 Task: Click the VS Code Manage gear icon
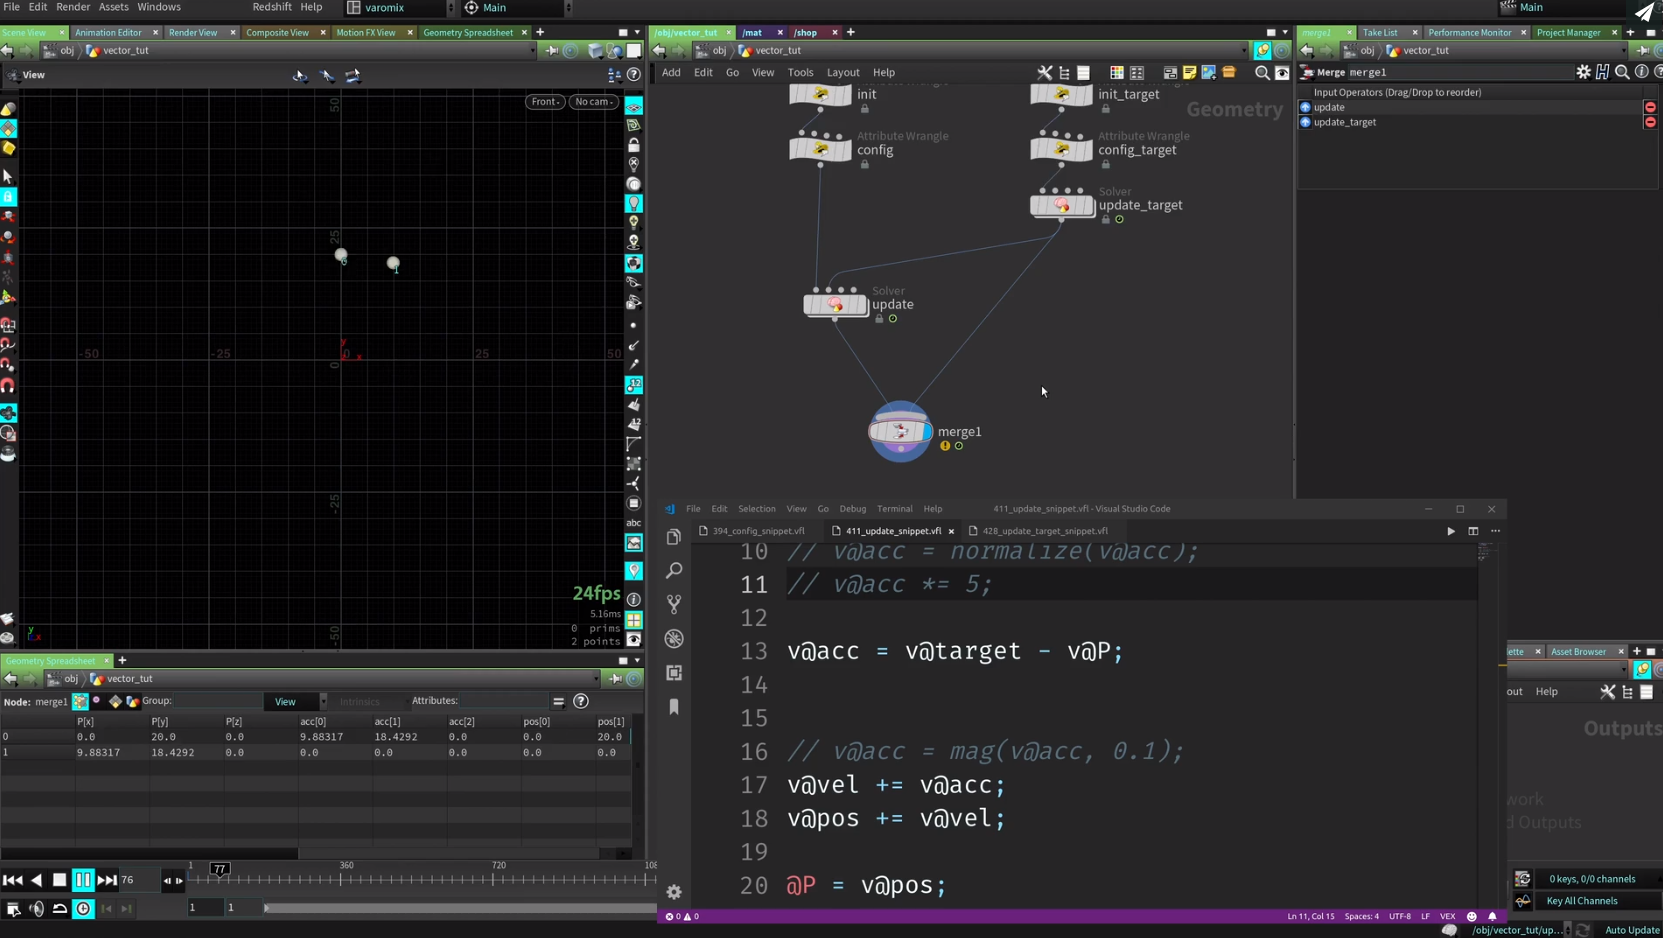click(x=674, y=891)
